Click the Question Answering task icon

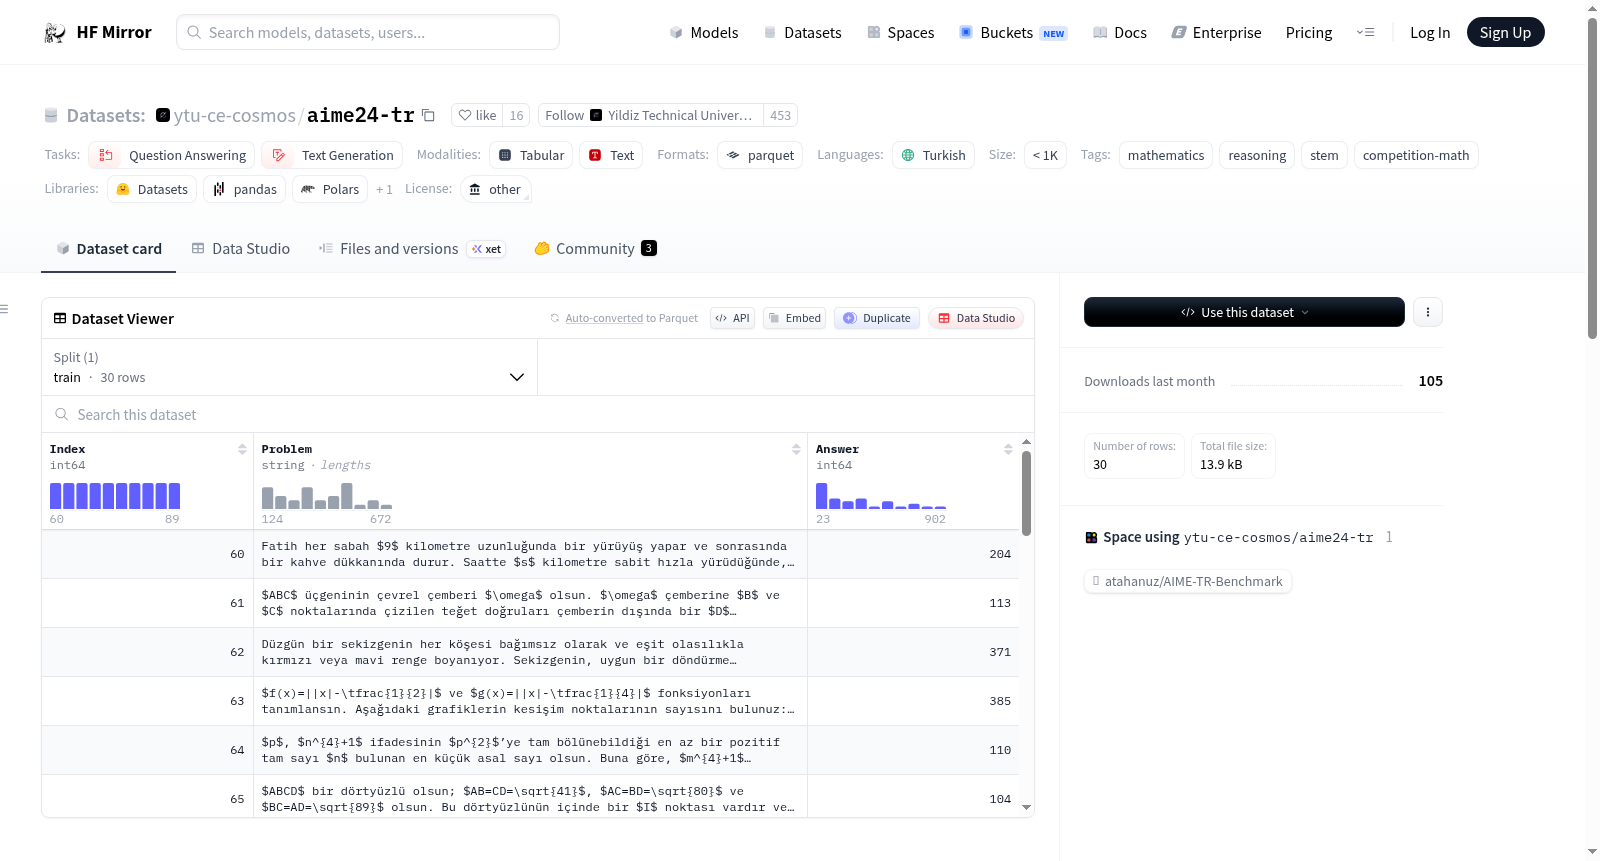106,155
